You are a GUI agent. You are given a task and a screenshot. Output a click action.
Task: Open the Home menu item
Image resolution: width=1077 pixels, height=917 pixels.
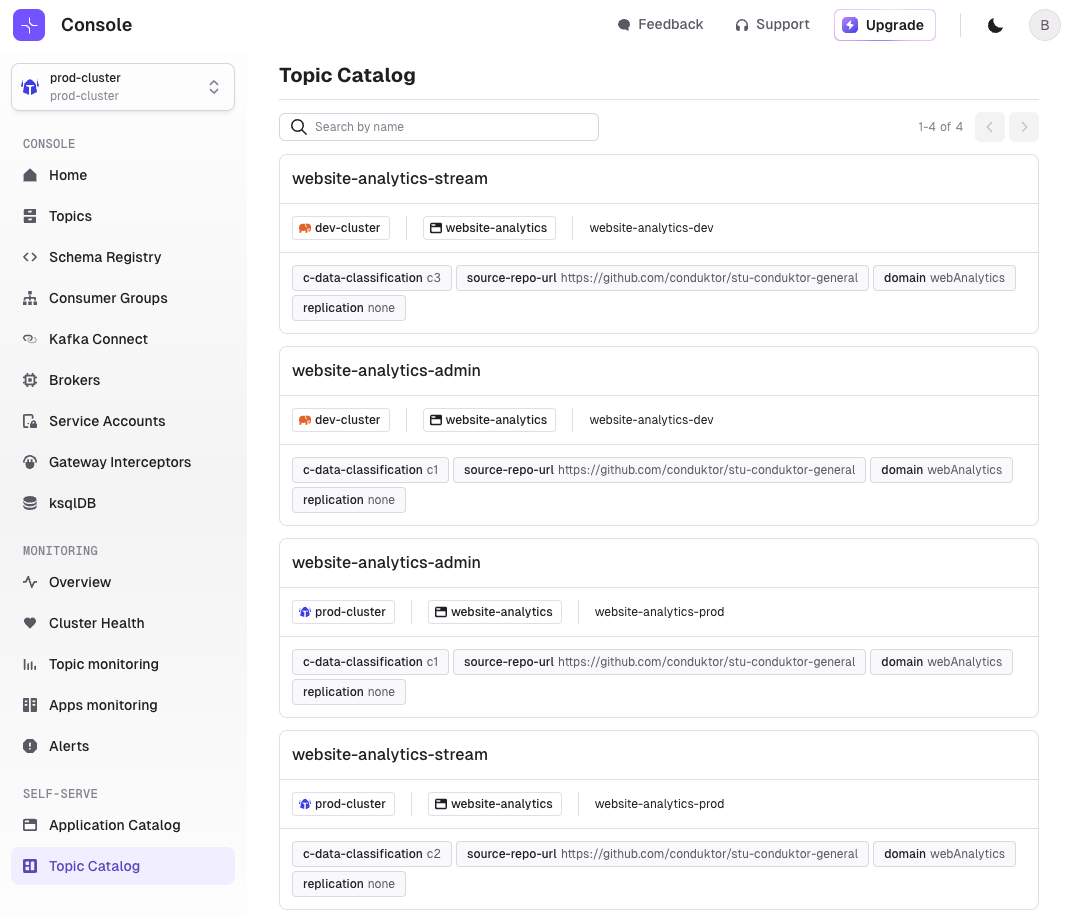[x=123, y=175]
